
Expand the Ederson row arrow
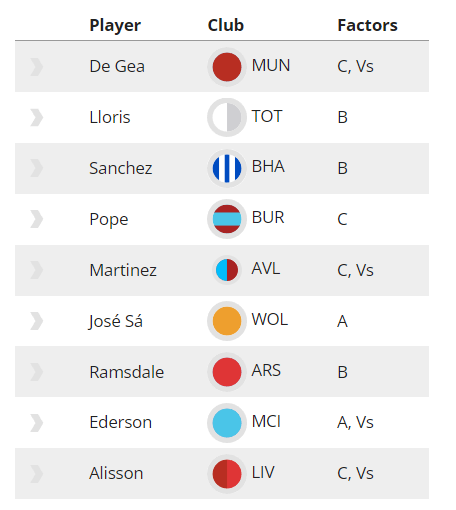[x=36, y=423]
